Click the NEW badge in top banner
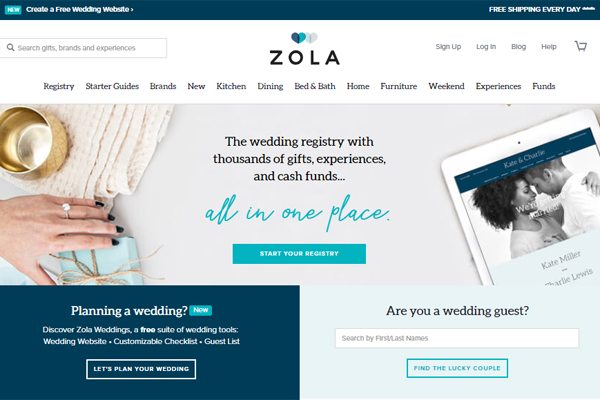 (13, 10)
